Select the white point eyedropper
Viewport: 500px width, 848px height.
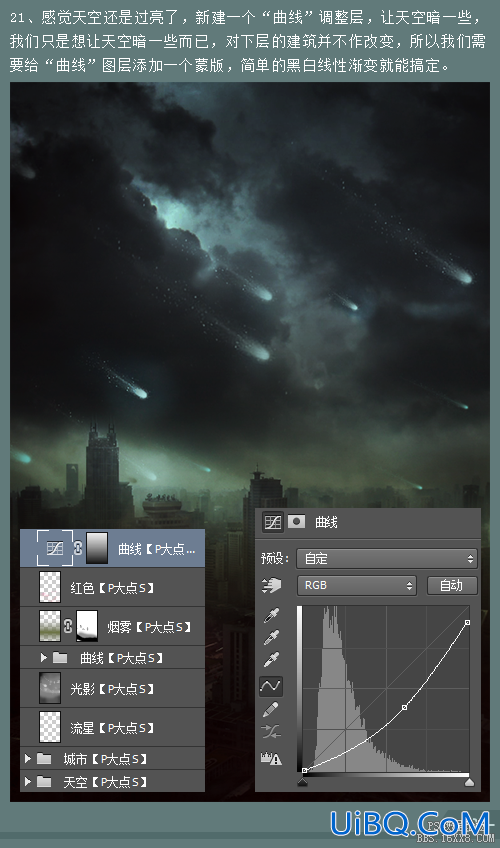coord(271,660)
